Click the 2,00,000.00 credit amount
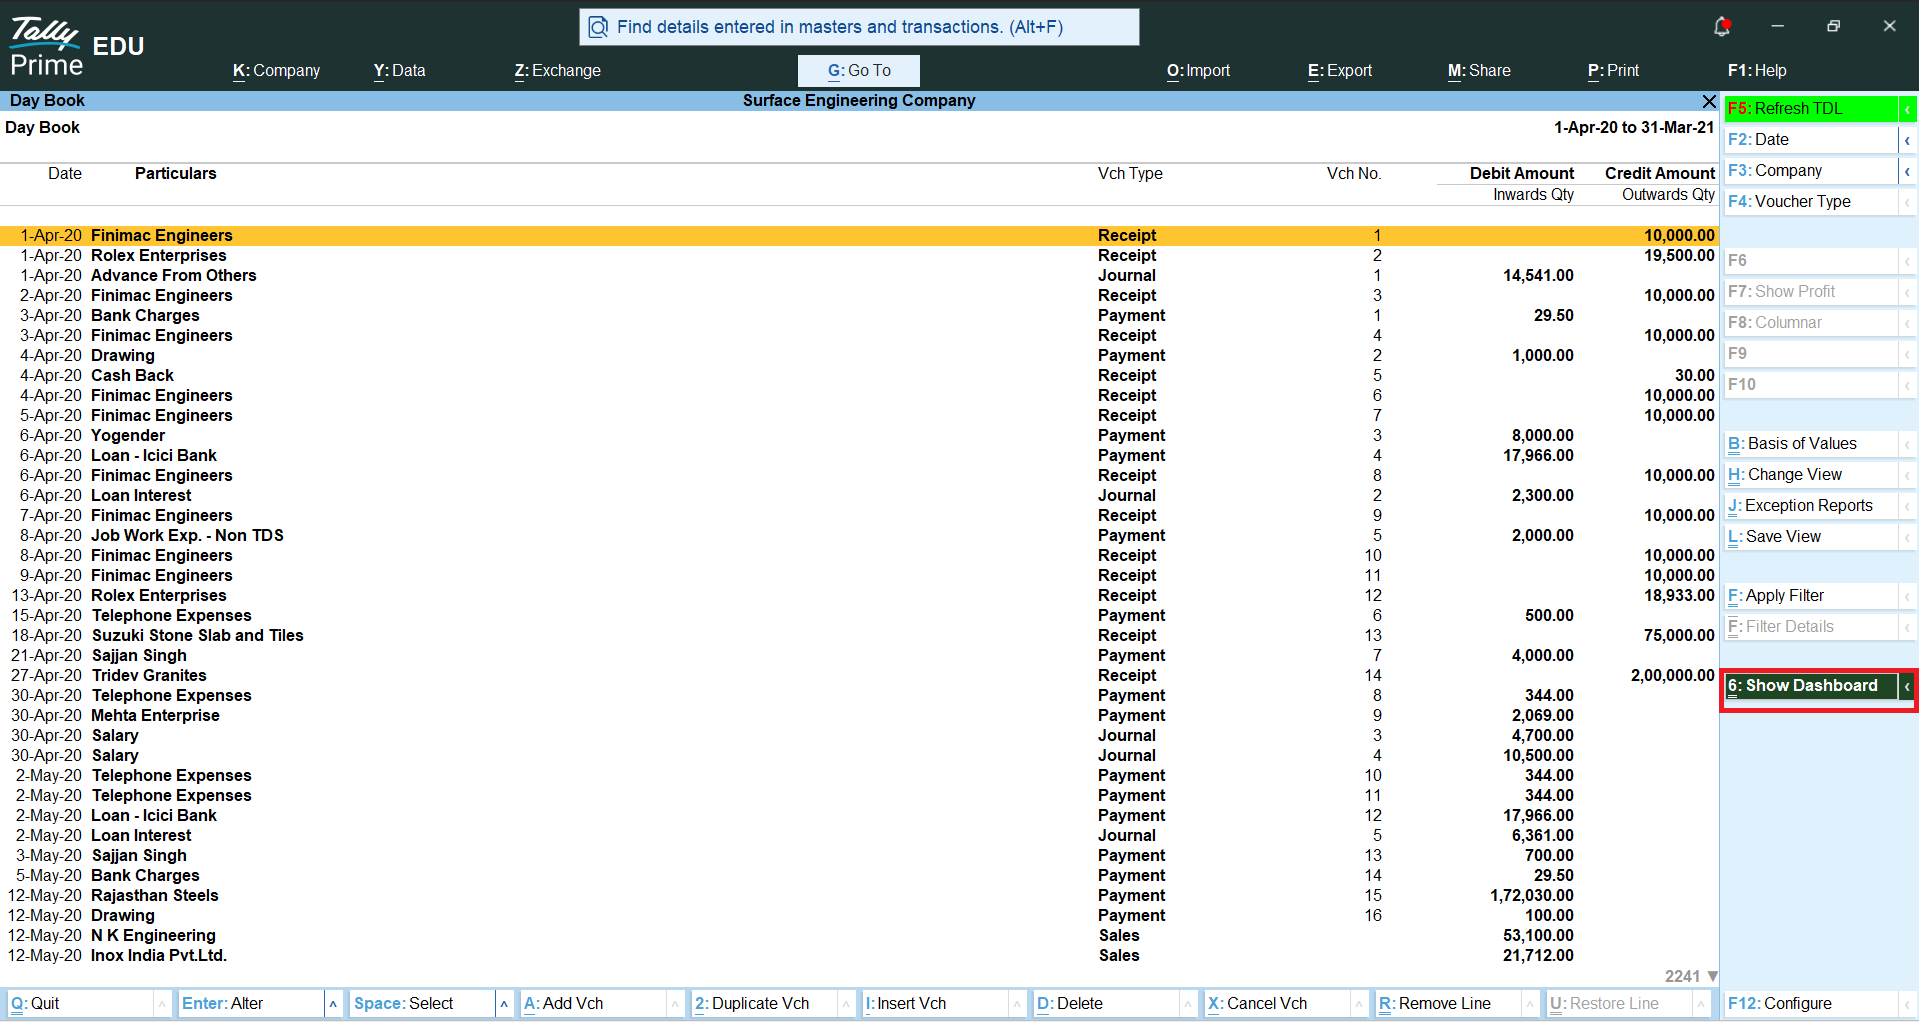 [x=1672, y=676]
